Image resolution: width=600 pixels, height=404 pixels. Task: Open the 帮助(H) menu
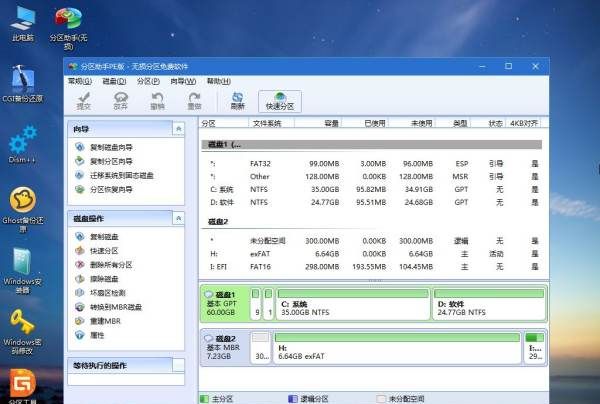216,80
